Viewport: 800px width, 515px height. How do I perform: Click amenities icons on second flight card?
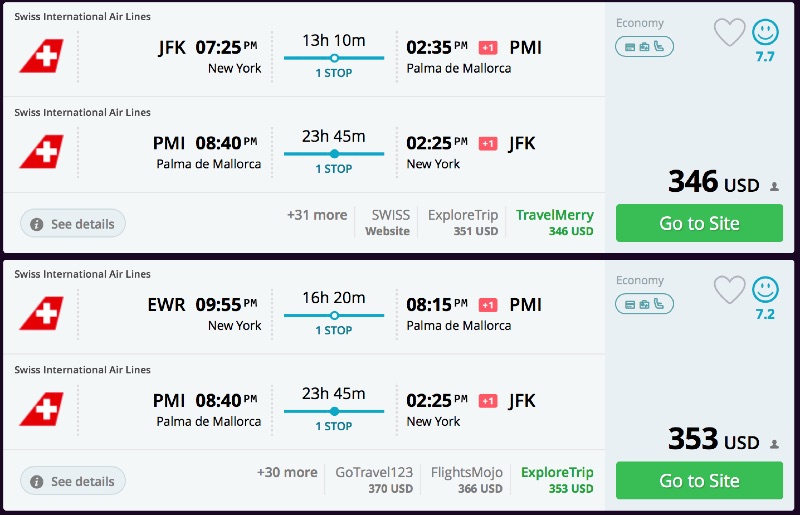point(644,303)
